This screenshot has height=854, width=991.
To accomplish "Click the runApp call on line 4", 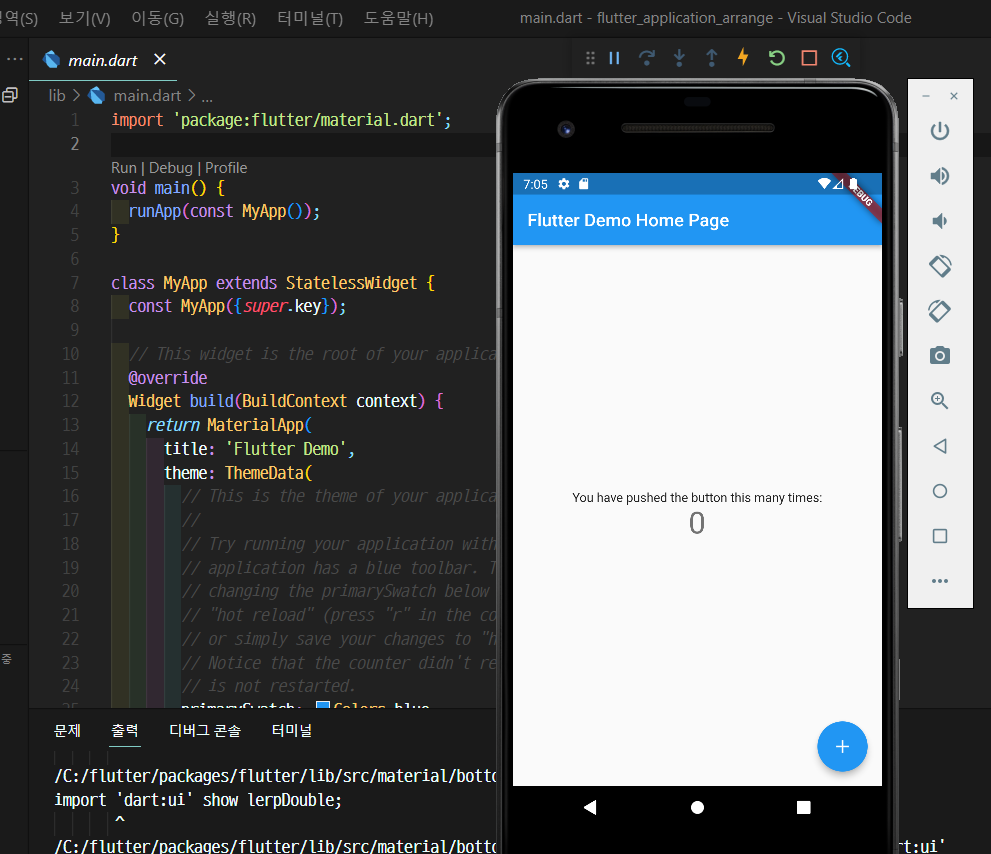I will pos(224,210).
